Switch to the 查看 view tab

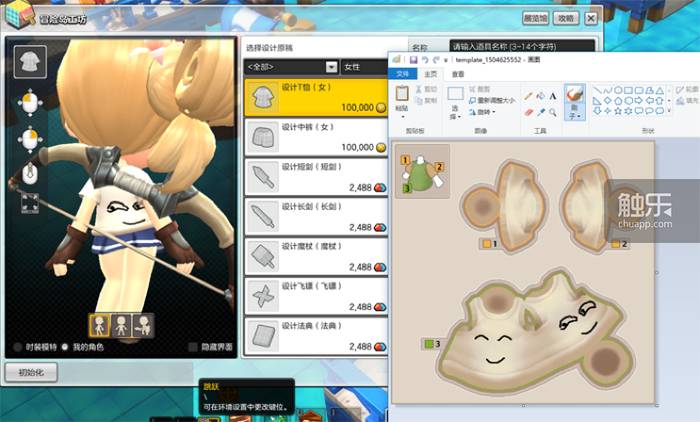tap(458, 74)
